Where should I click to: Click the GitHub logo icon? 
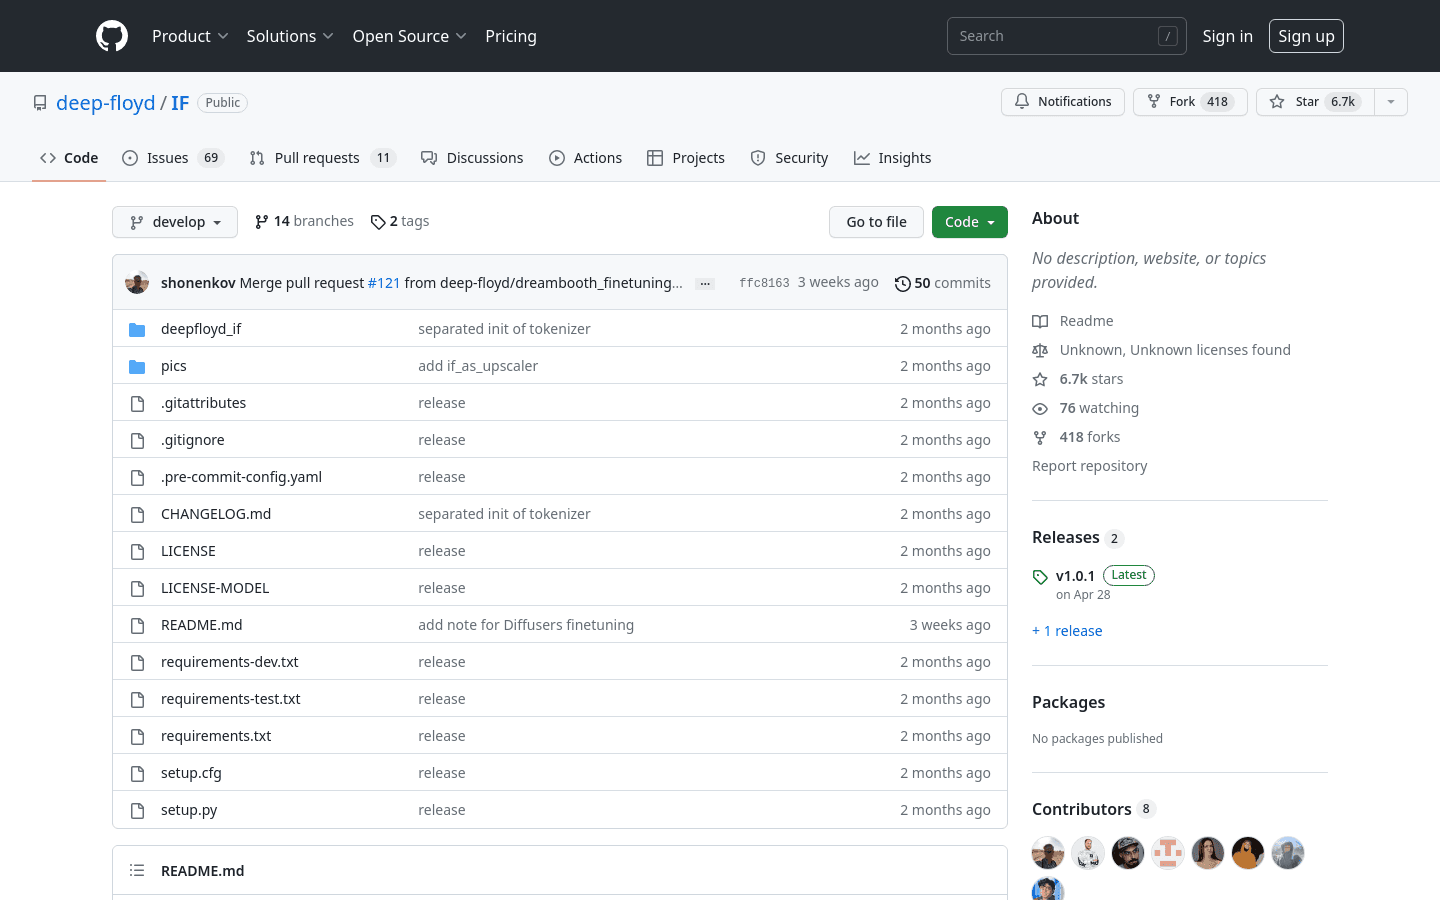(x=112, y=36)
